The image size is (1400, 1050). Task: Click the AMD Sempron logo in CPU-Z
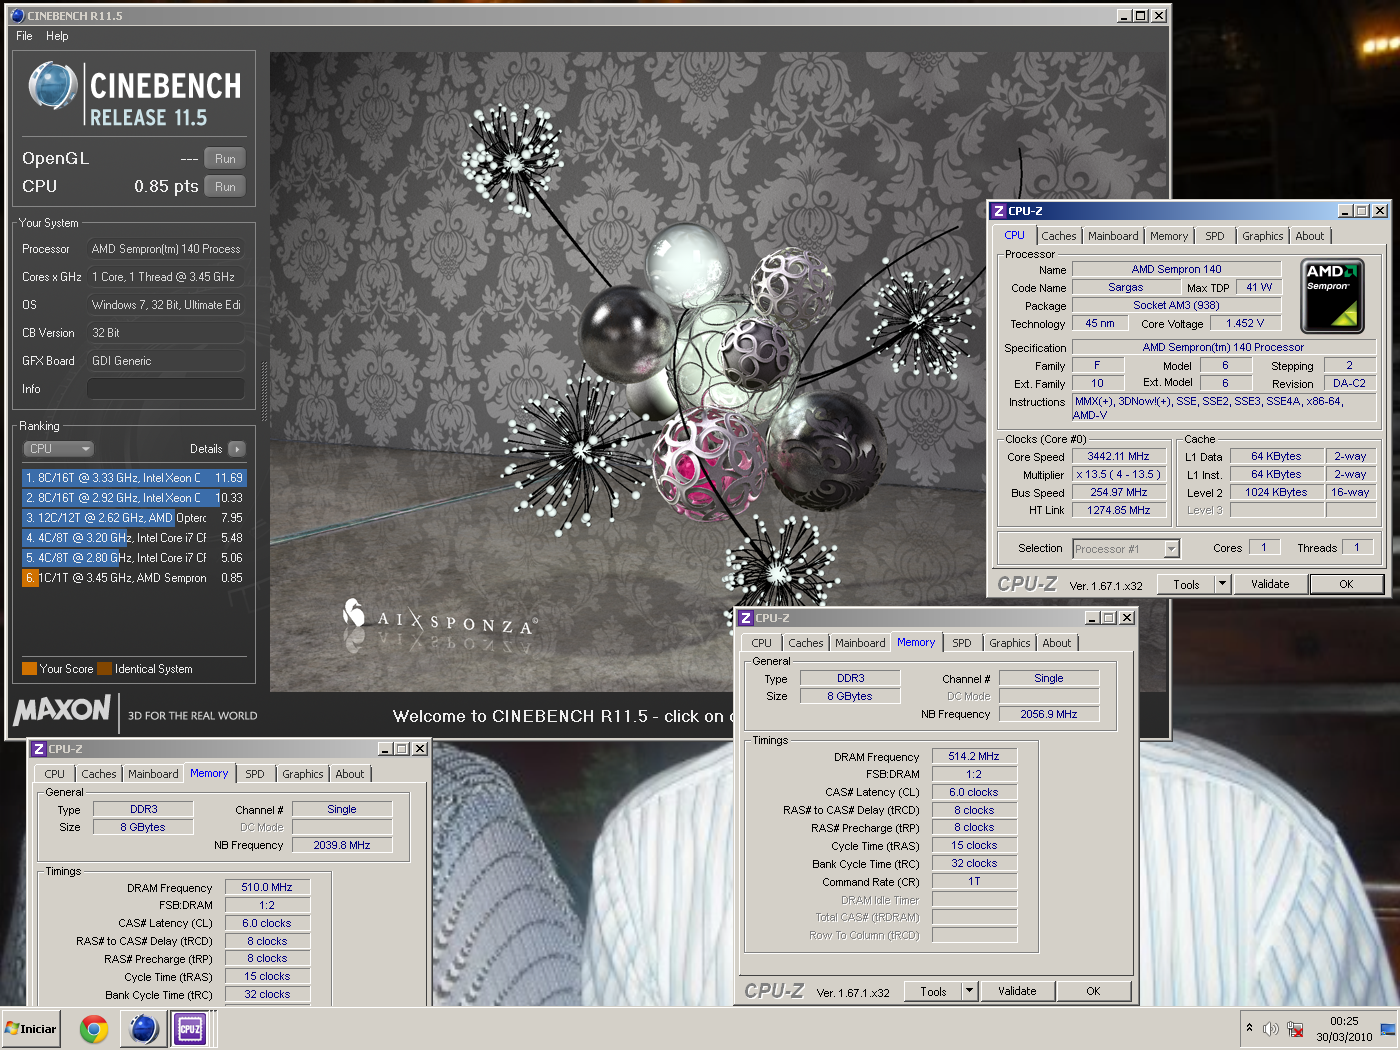coord(1332,296)
